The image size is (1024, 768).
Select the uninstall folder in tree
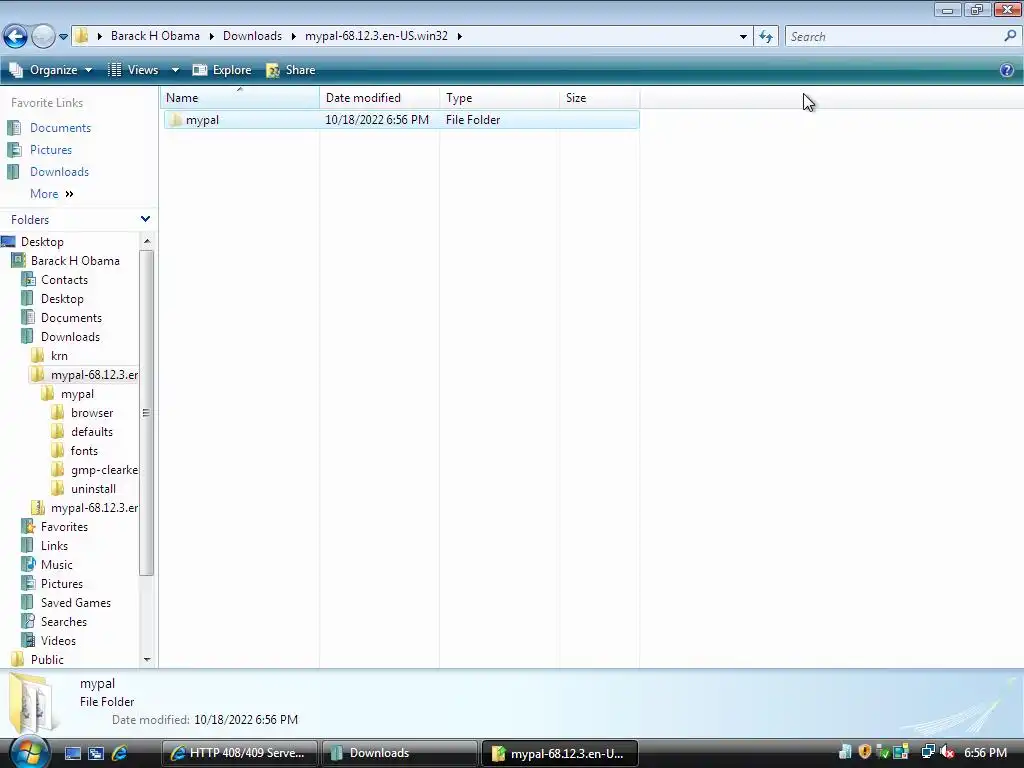[93, 488]
